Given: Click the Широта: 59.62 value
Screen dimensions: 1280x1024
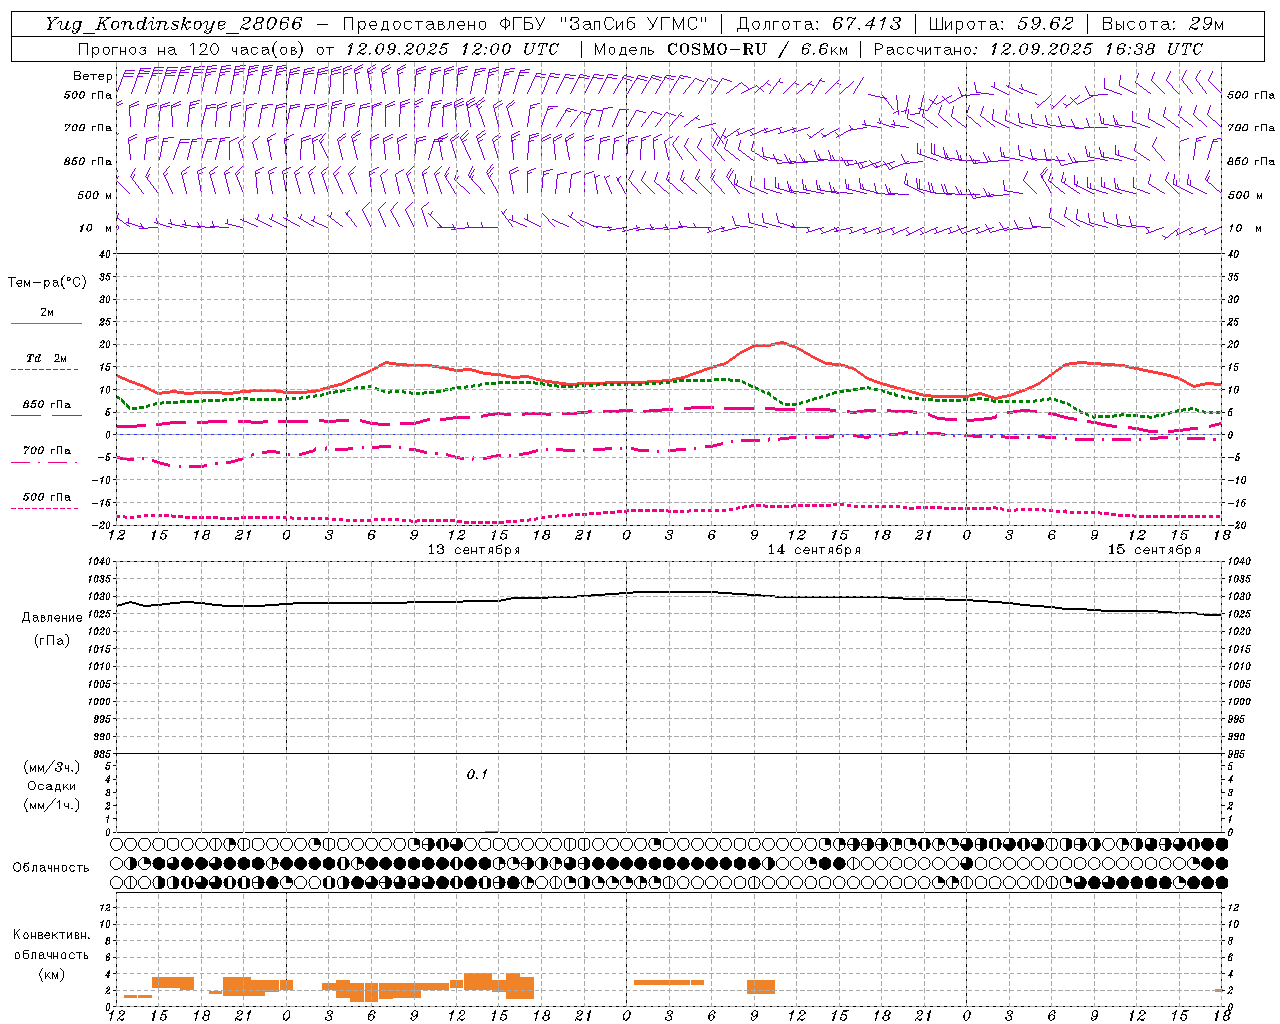Looking at the screenshot, I should pyautogui.click(x=1001, y=24).
